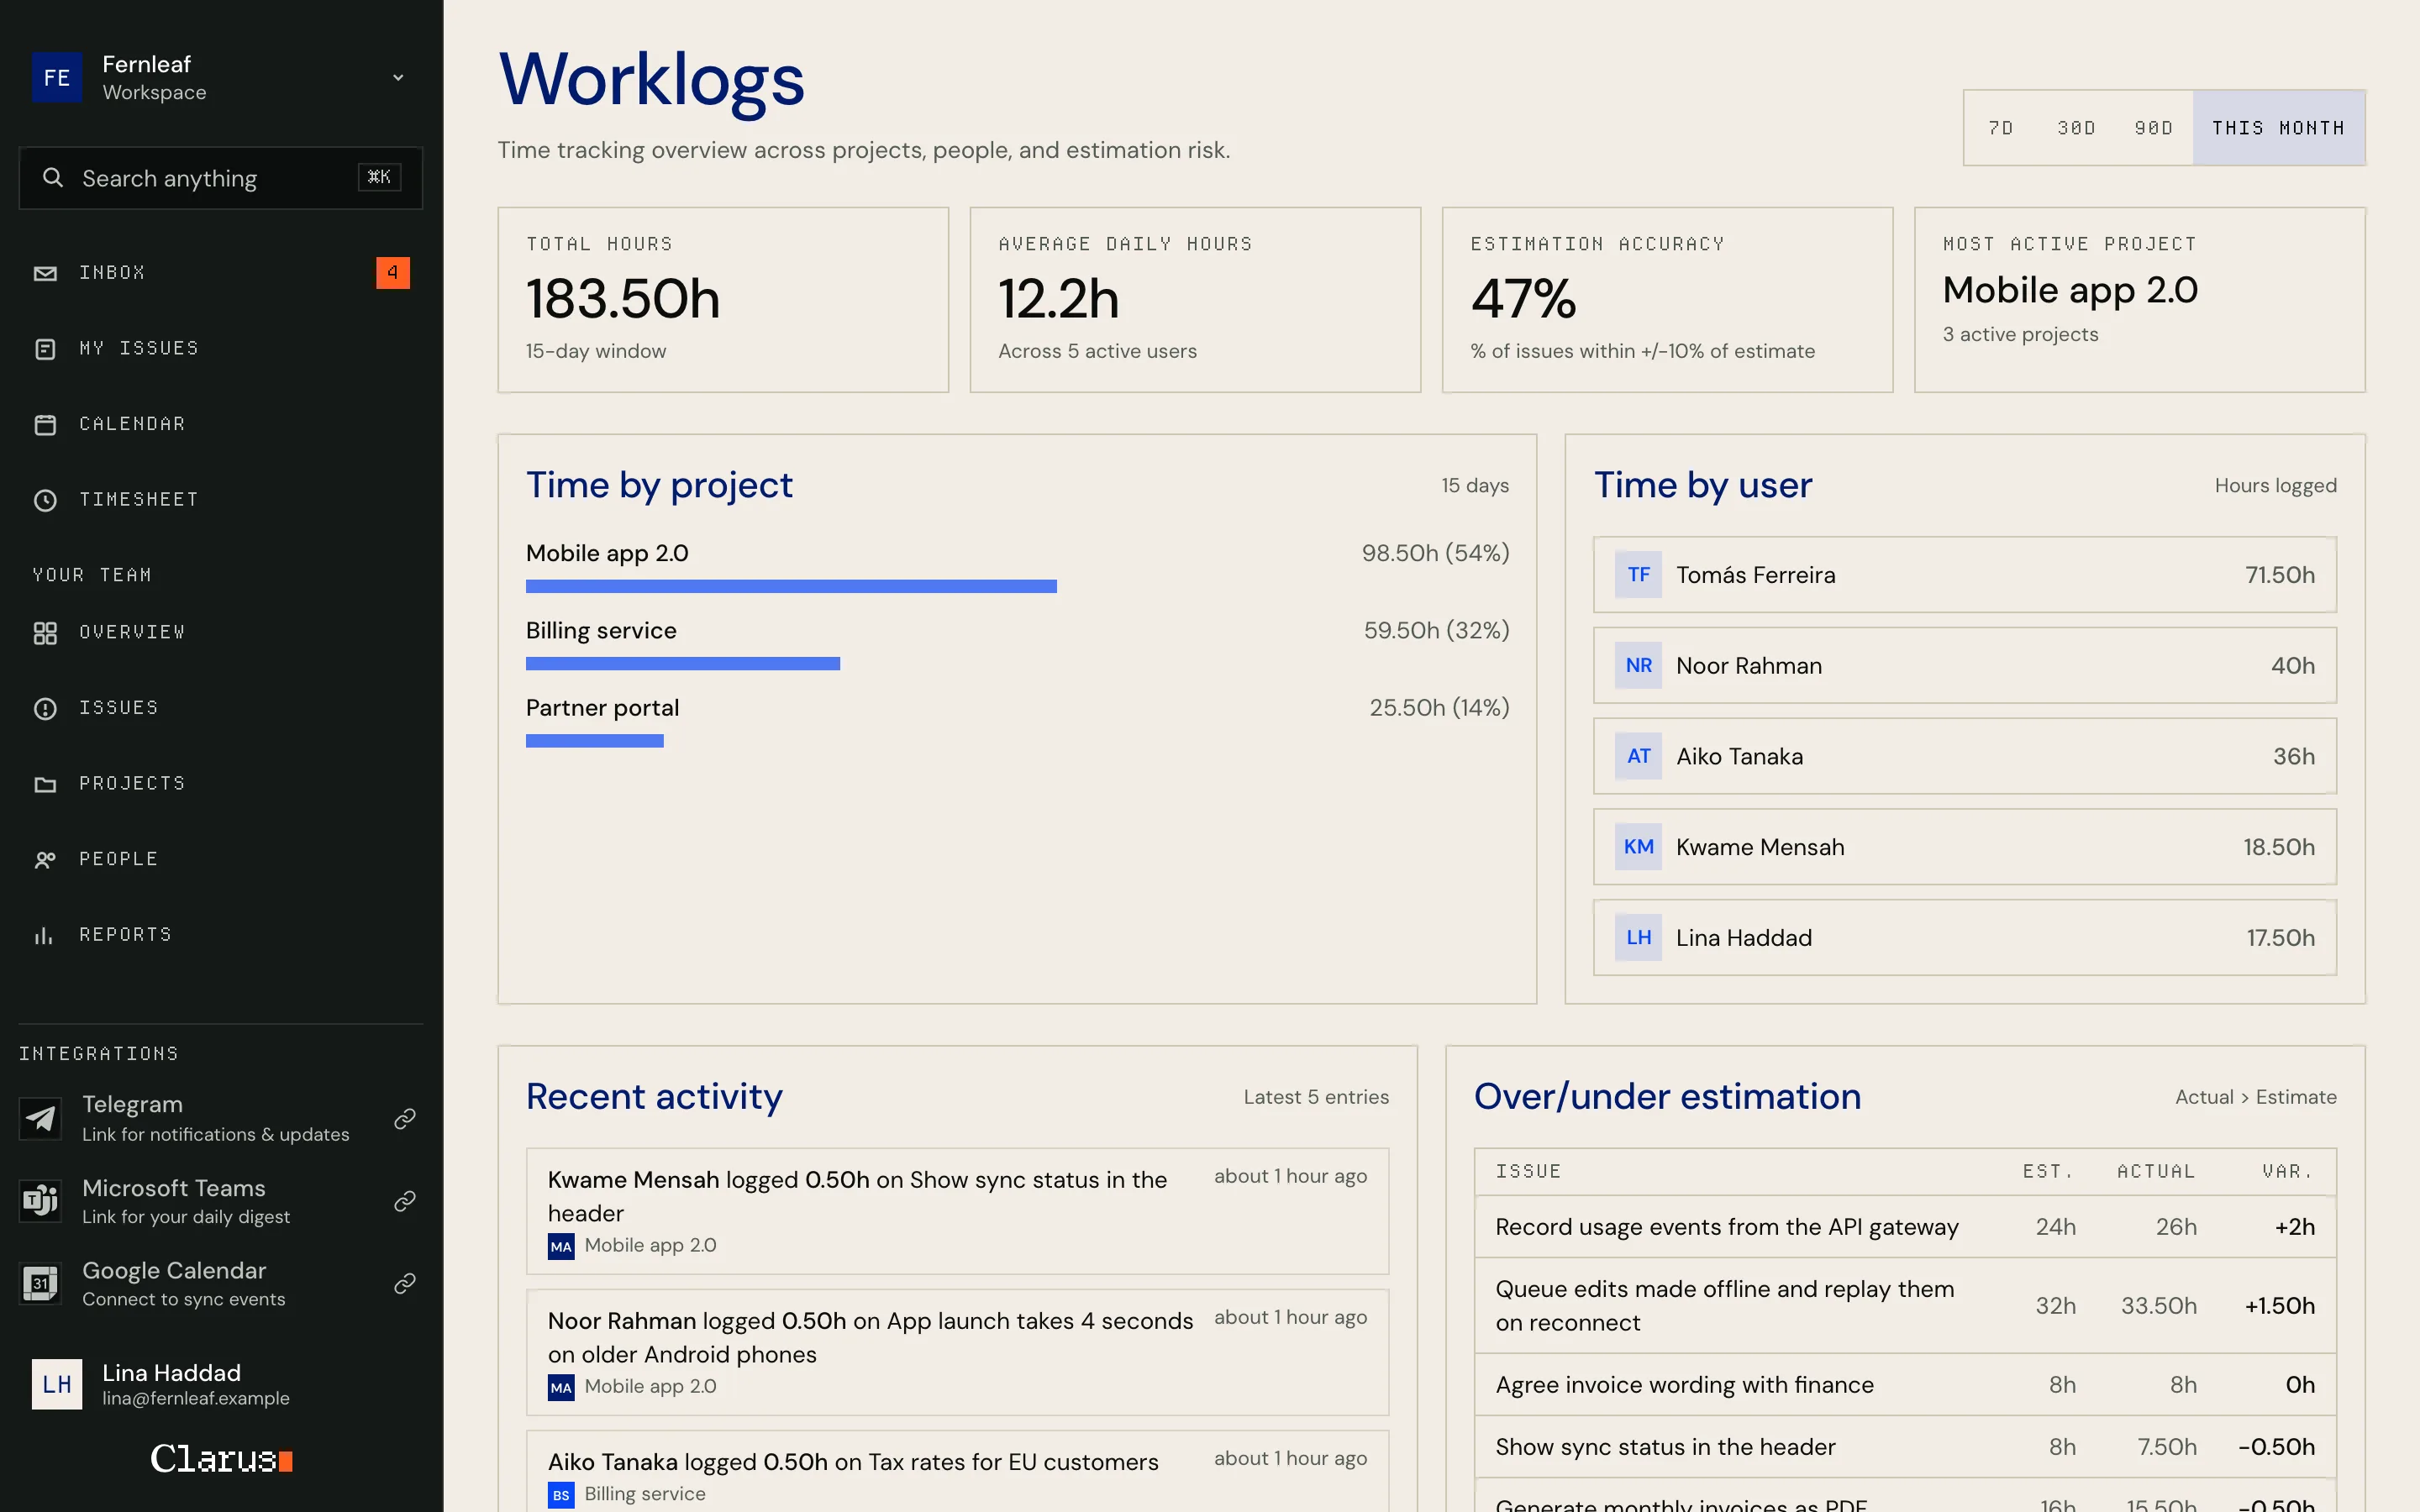2420x1512 pixels.
Task: Click the Projects folder icon
Action: point(45,784)
